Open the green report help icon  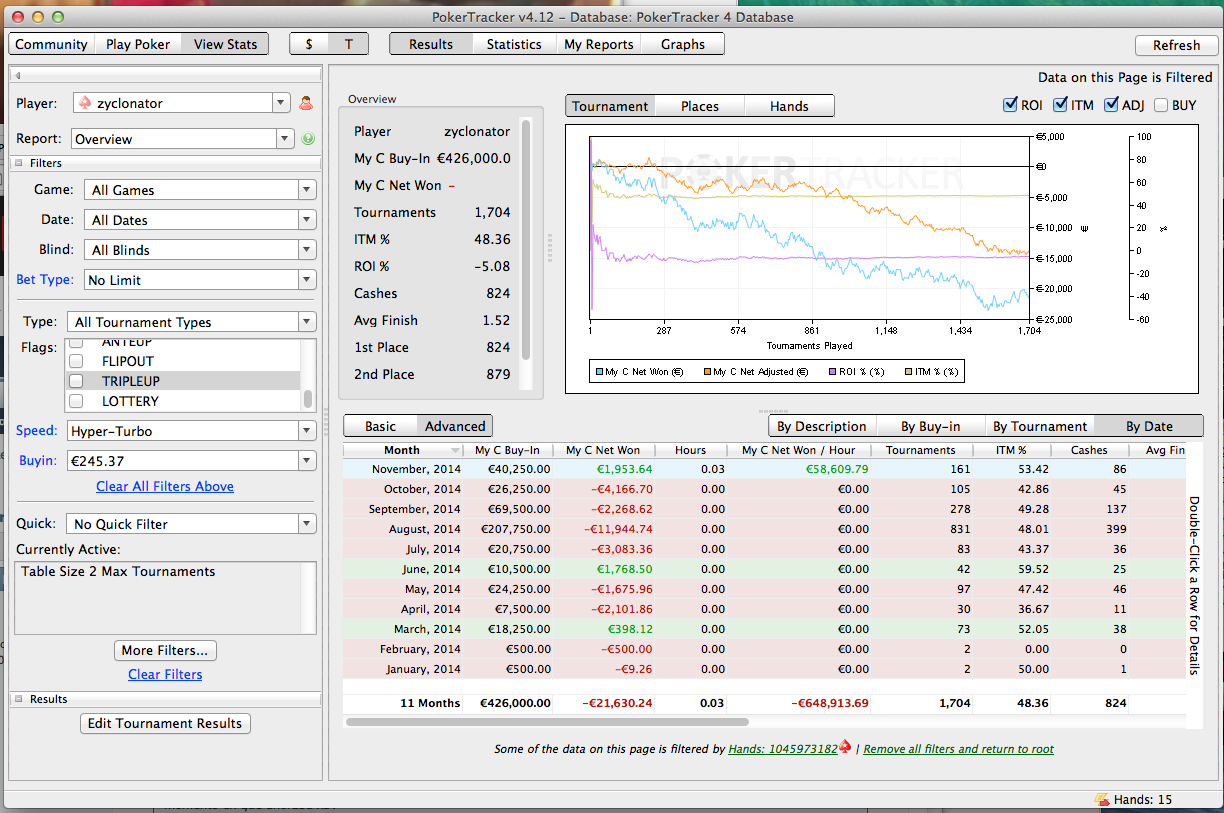coord(308,139)
